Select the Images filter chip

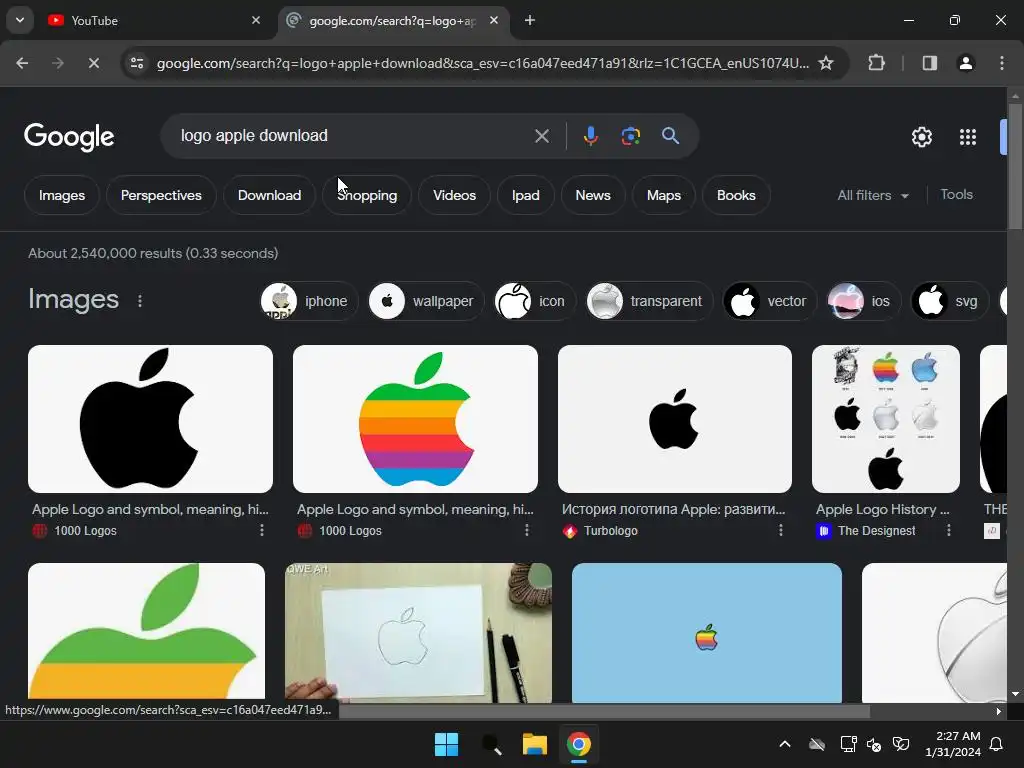pos(62,195)
